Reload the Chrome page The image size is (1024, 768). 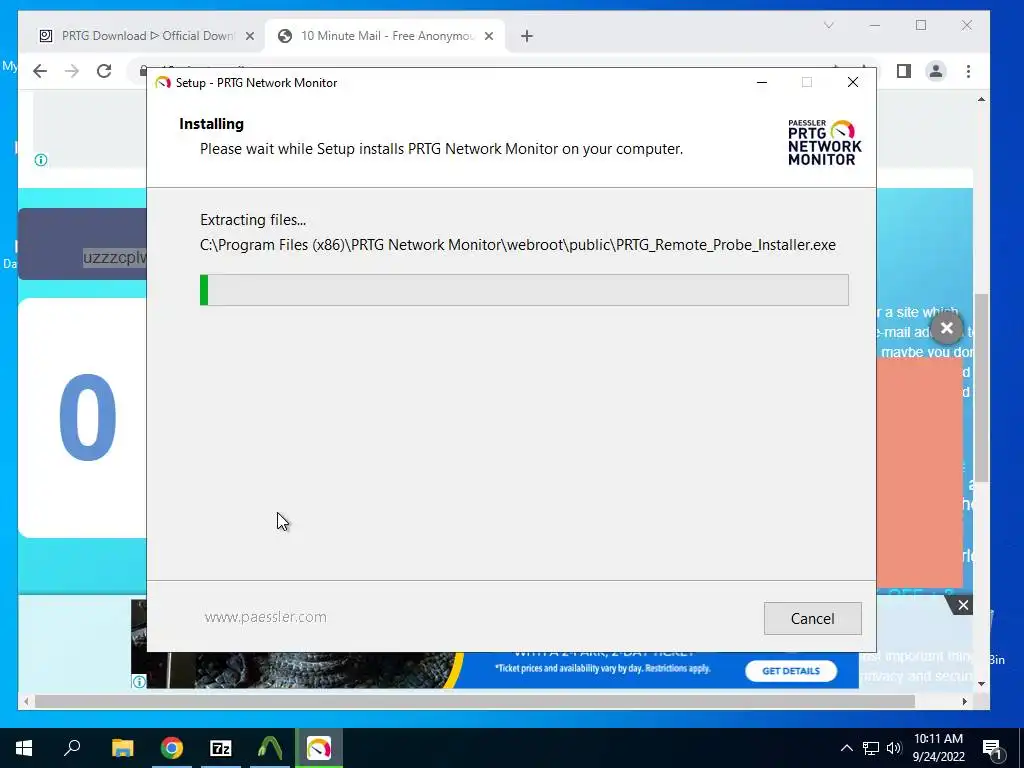click(104, 71)
